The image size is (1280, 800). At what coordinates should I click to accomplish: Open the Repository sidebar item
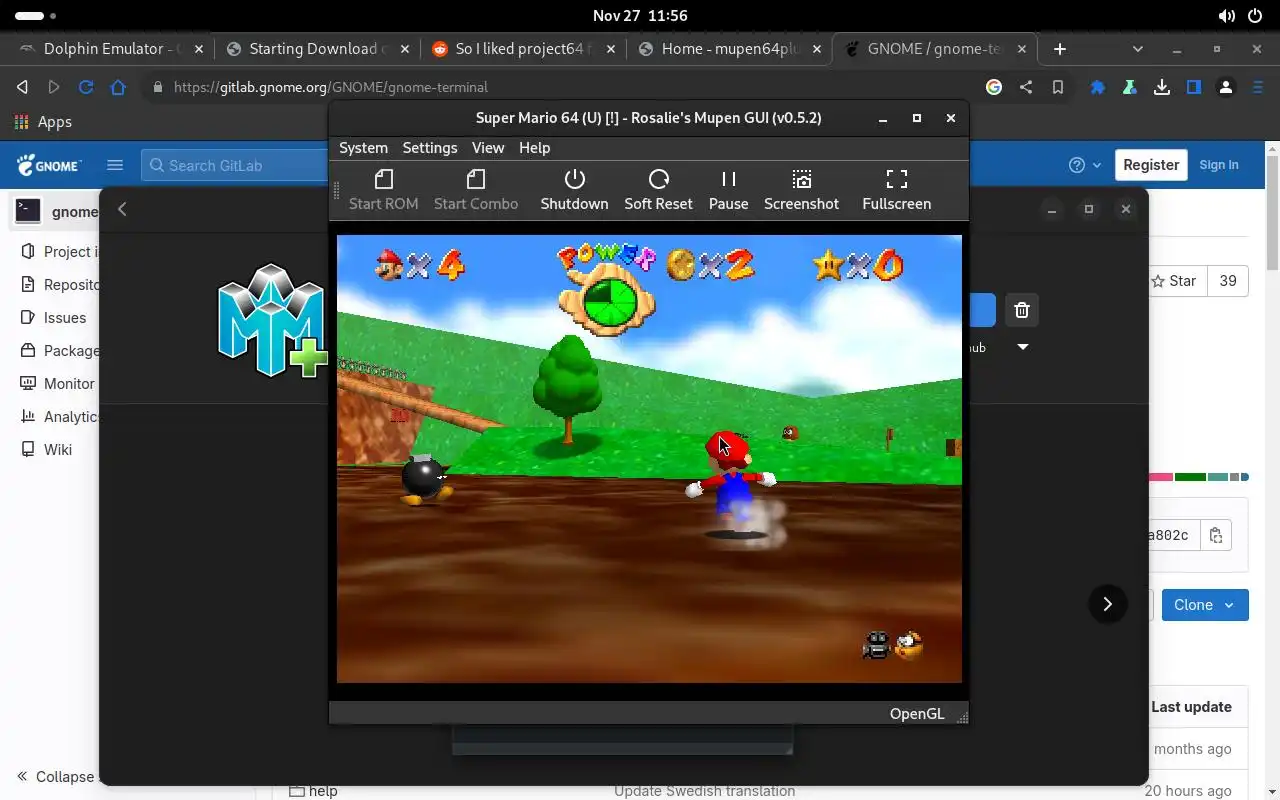tap(60, 284)
